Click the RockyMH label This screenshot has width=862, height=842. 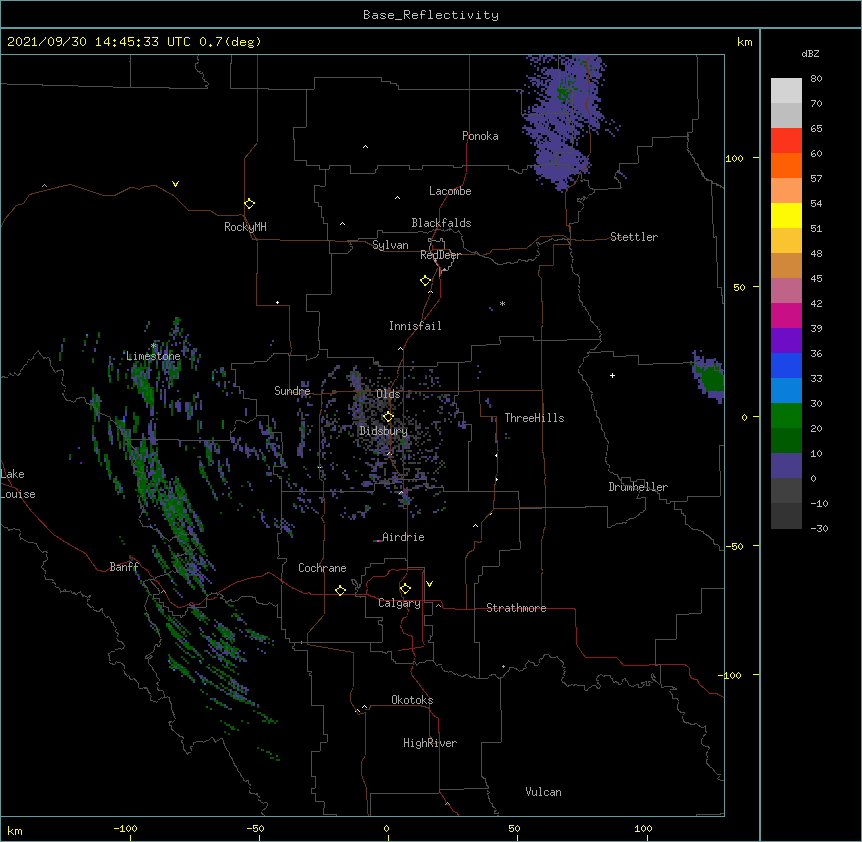[x=245, y=227]
